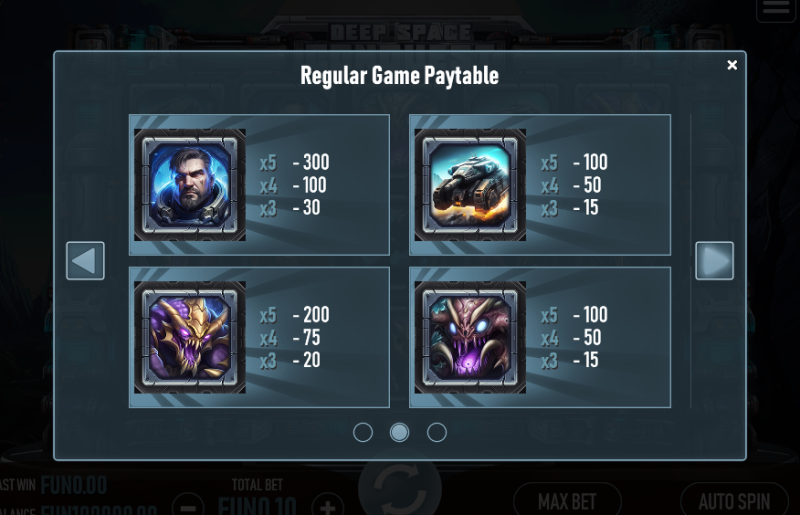Click the marine x5 payout value 300

point(316,162)
